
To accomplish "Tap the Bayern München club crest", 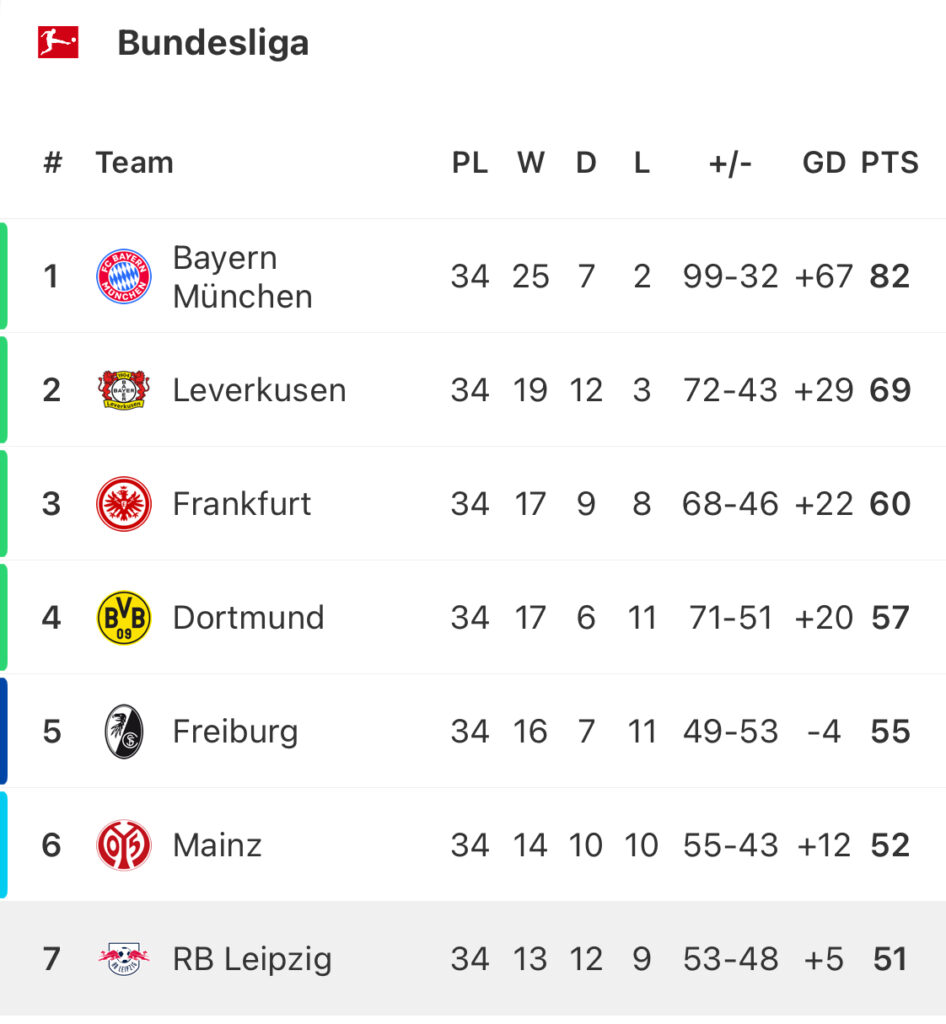I will [x=124, y=276].
